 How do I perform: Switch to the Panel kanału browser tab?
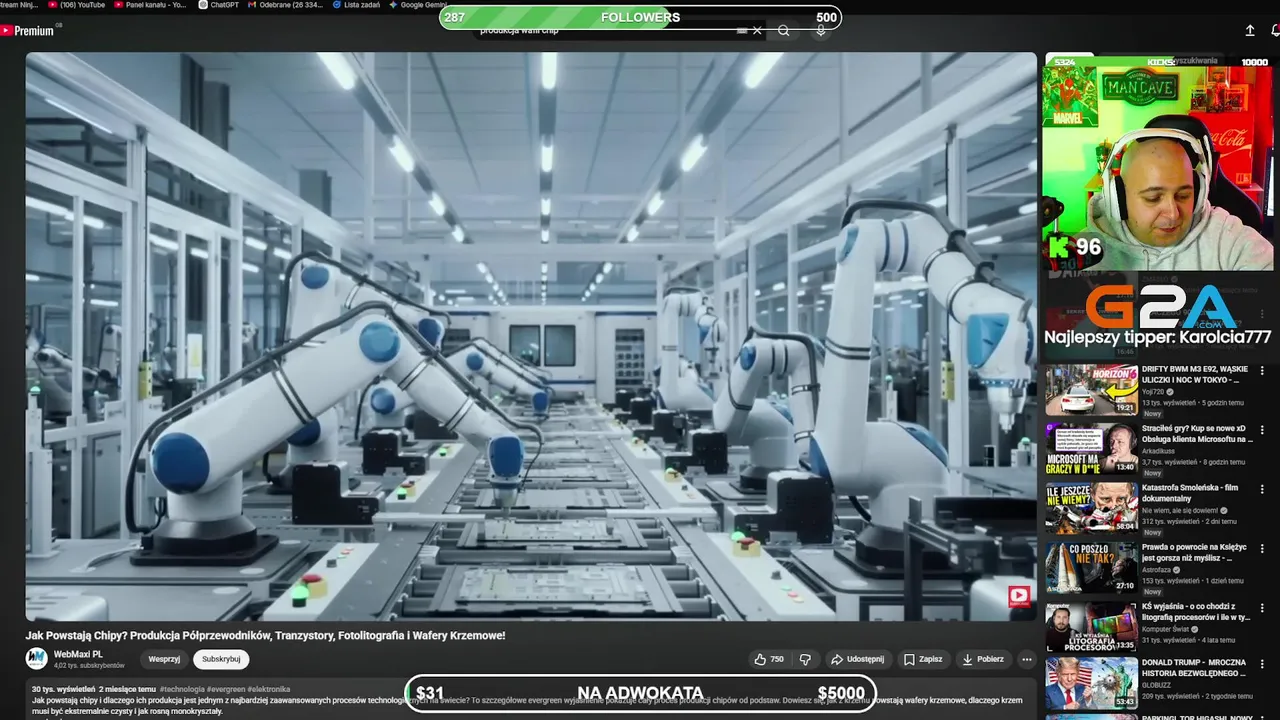tap(150, 5)
